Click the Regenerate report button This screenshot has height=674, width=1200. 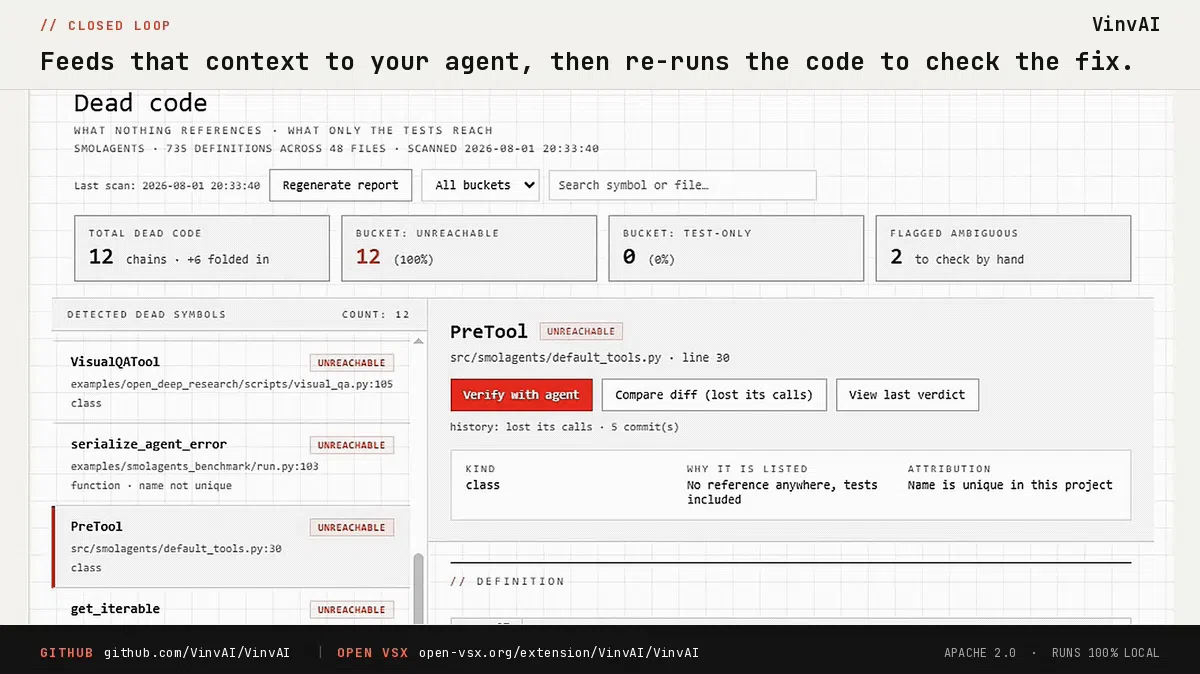coord(340,185)
